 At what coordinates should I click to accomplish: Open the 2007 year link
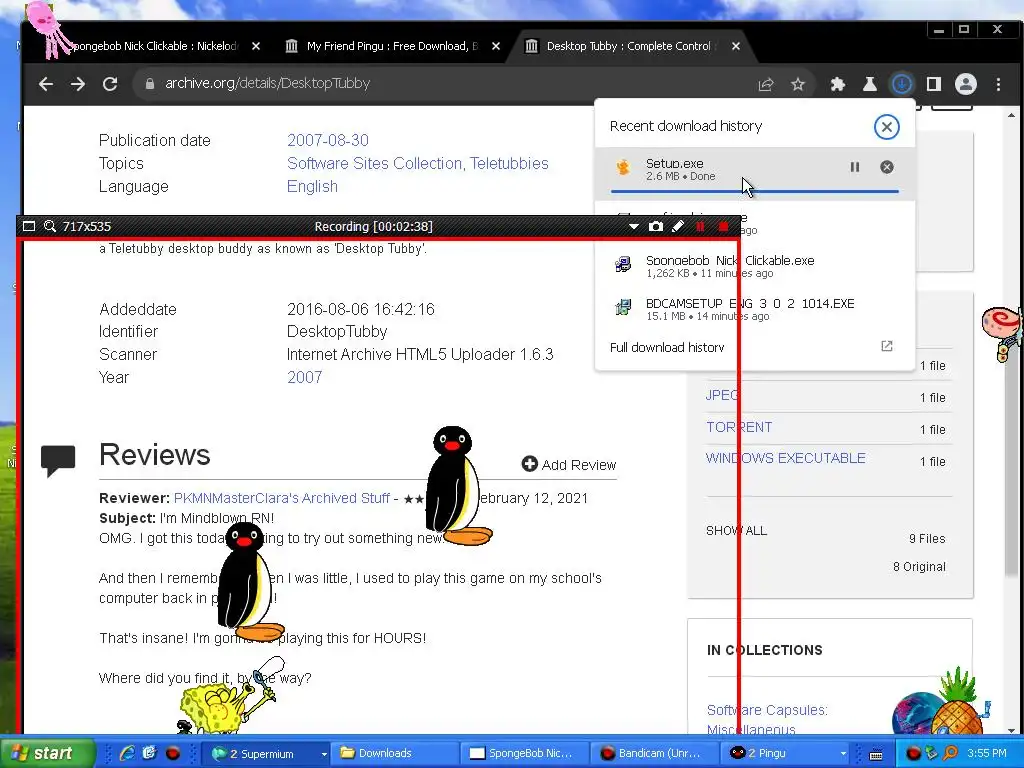pos(304,377)
